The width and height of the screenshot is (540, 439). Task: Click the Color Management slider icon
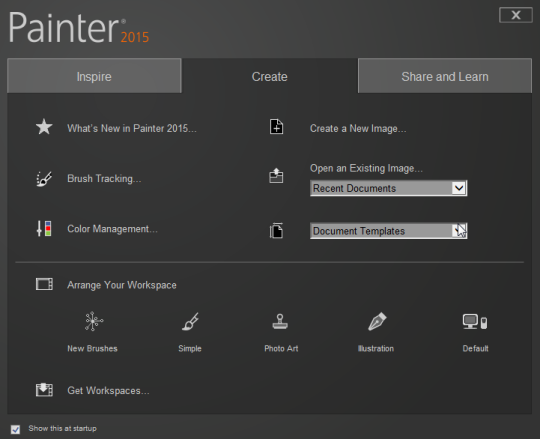click(44, 228)
